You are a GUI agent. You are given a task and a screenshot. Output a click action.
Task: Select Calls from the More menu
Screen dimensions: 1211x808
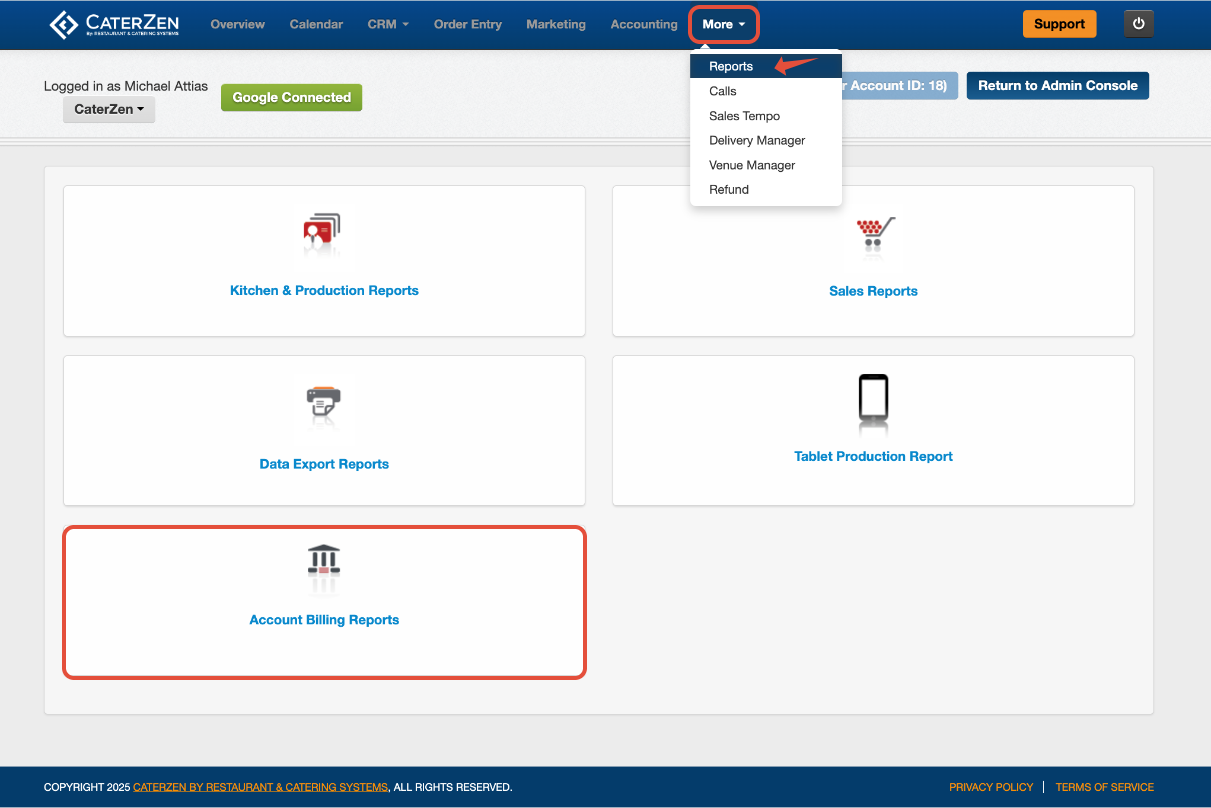point(766,91)
